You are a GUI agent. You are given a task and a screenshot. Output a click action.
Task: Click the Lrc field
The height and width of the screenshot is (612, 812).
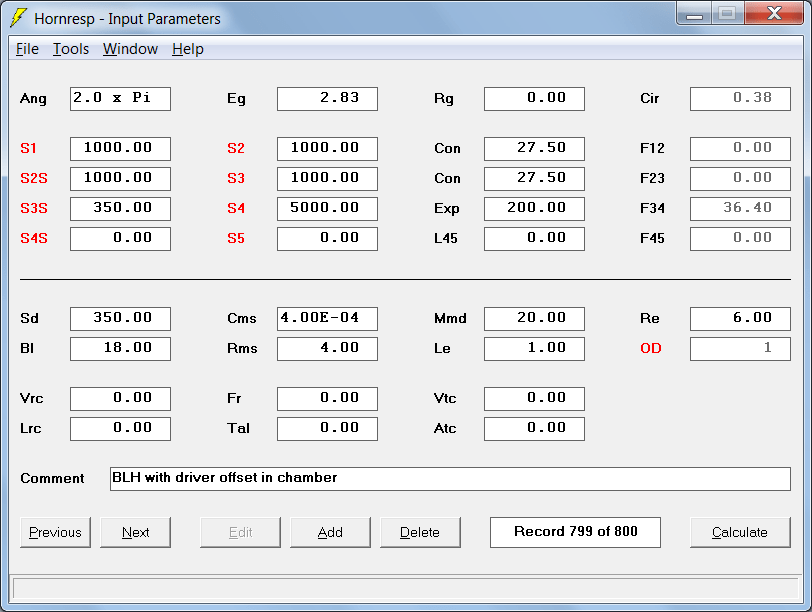point(120,429)
